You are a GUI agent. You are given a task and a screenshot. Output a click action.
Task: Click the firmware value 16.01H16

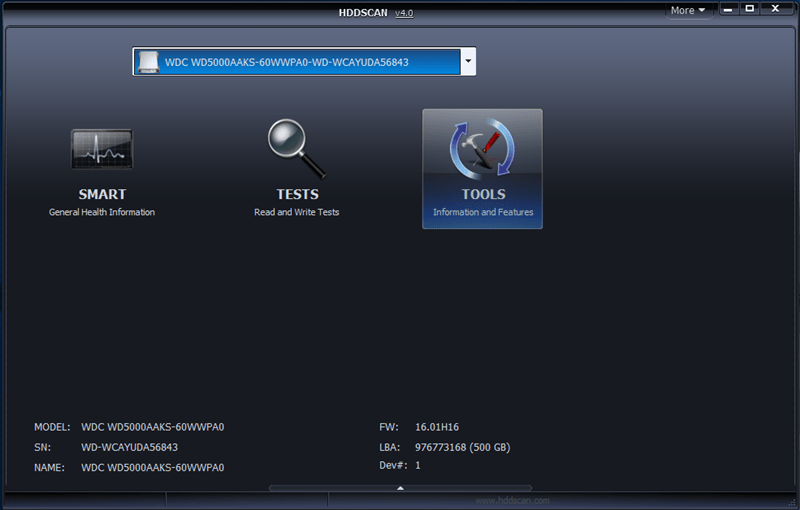coord(437,427)
